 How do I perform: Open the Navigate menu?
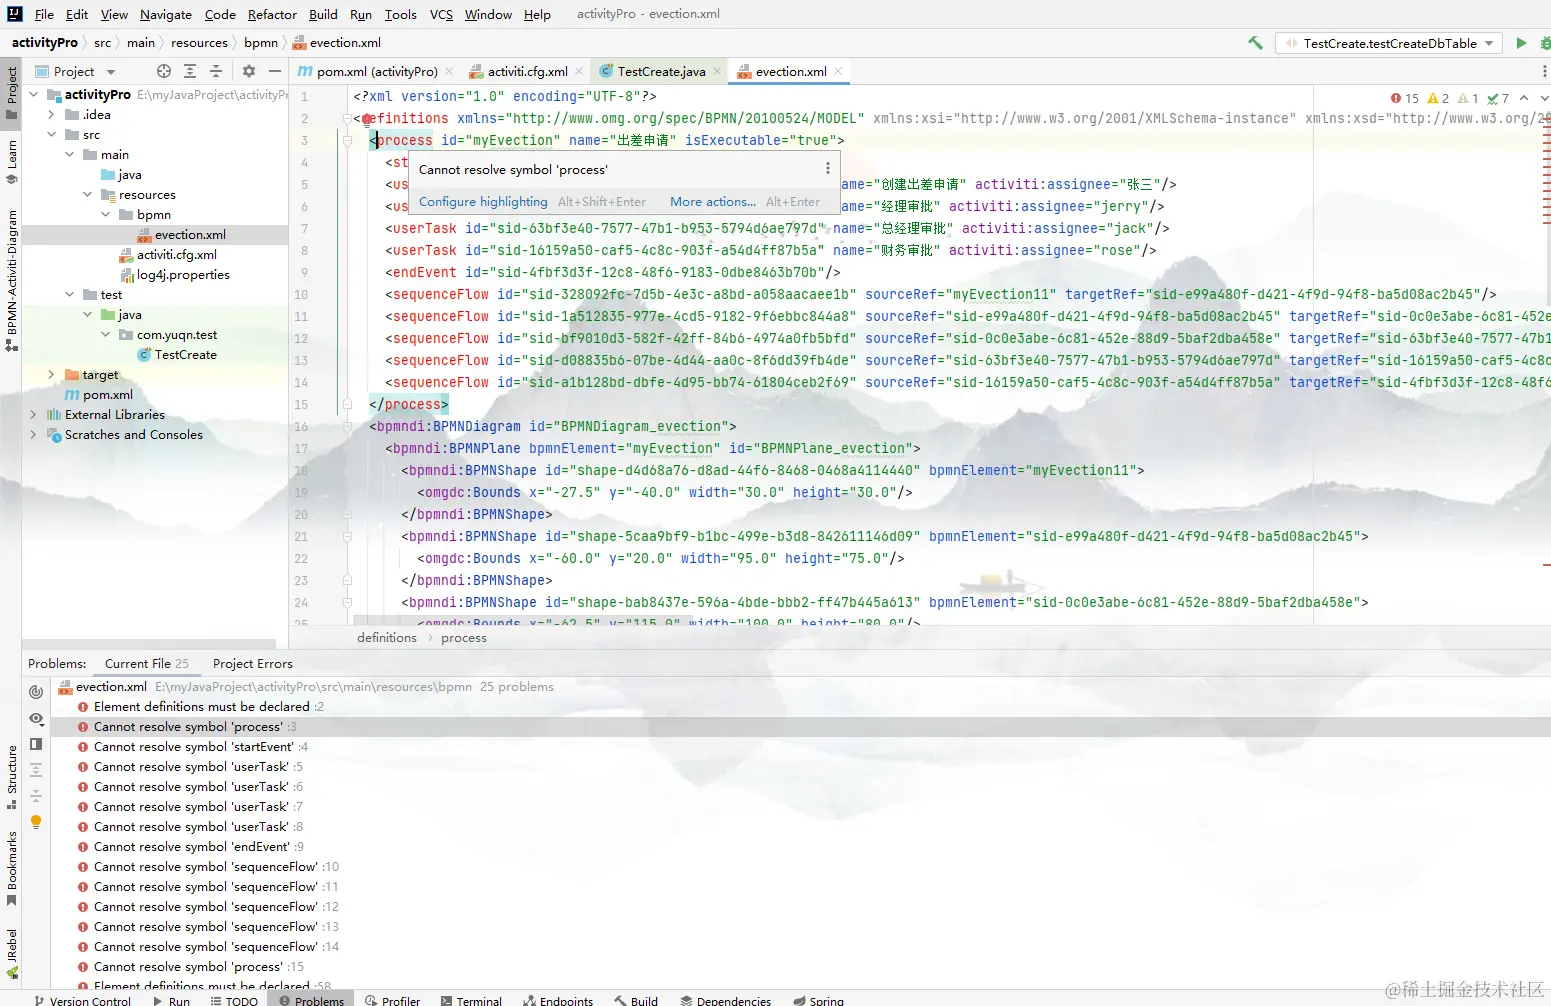coord(165,14)
